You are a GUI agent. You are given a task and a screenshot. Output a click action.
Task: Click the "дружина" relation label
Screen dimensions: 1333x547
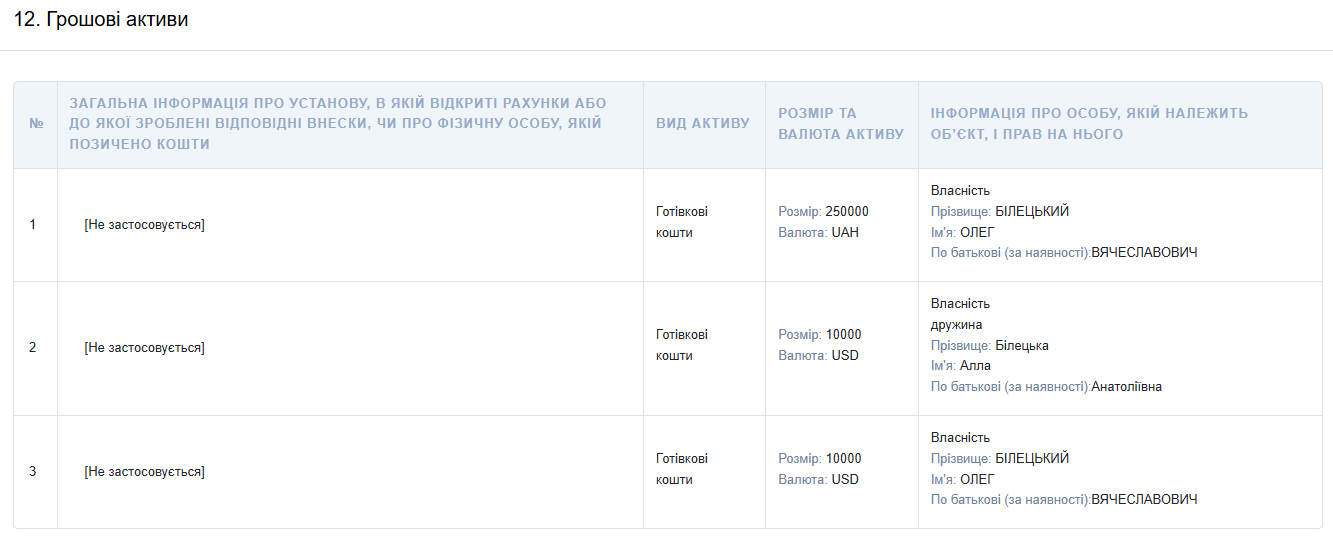tap(956, 325)
